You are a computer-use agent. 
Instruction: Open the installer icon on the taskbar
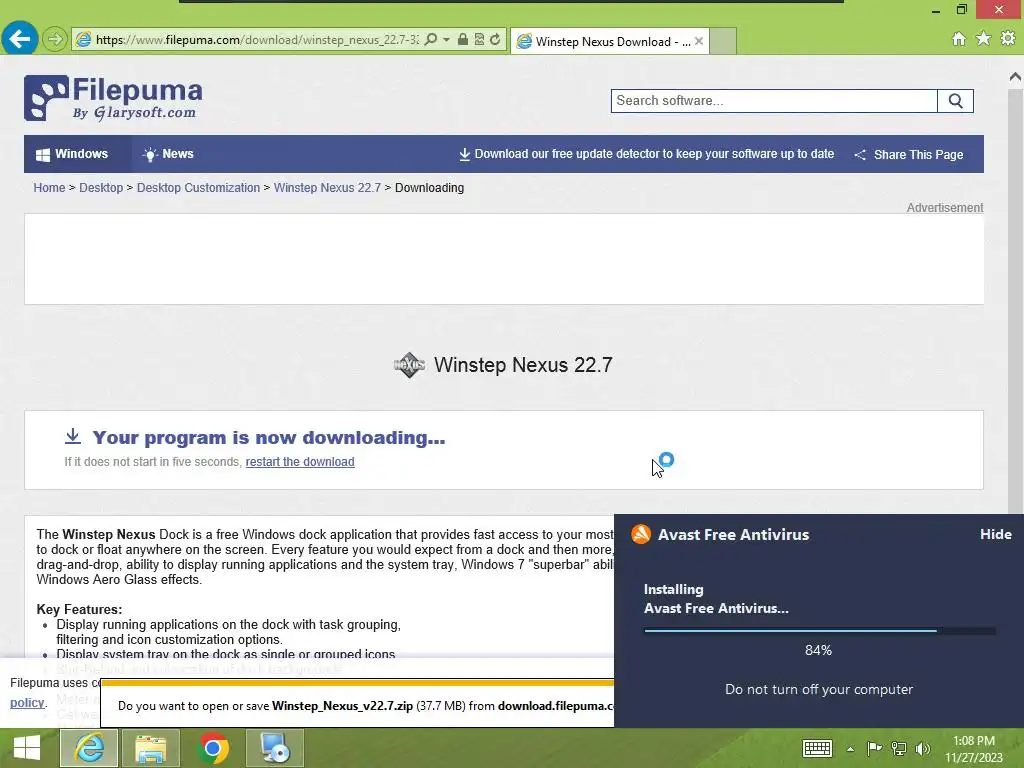pyautogui.click(x=274, y=748)
